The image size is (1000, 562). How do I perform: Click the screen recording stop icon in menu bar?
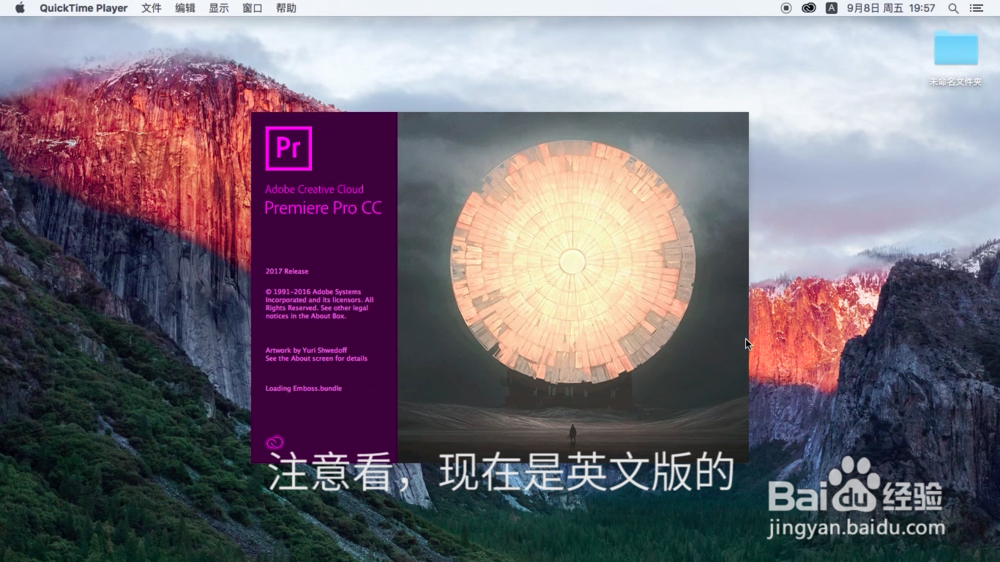[x=786, y=8]
